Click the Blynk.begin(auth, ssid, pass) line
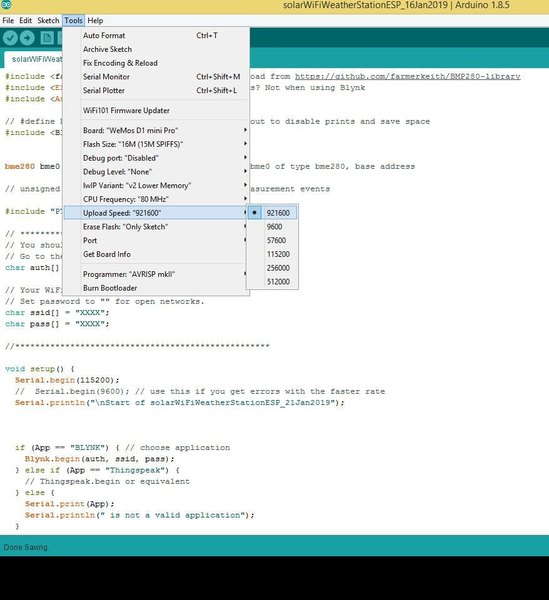This screenshot has height=600, width=549. 99,459
